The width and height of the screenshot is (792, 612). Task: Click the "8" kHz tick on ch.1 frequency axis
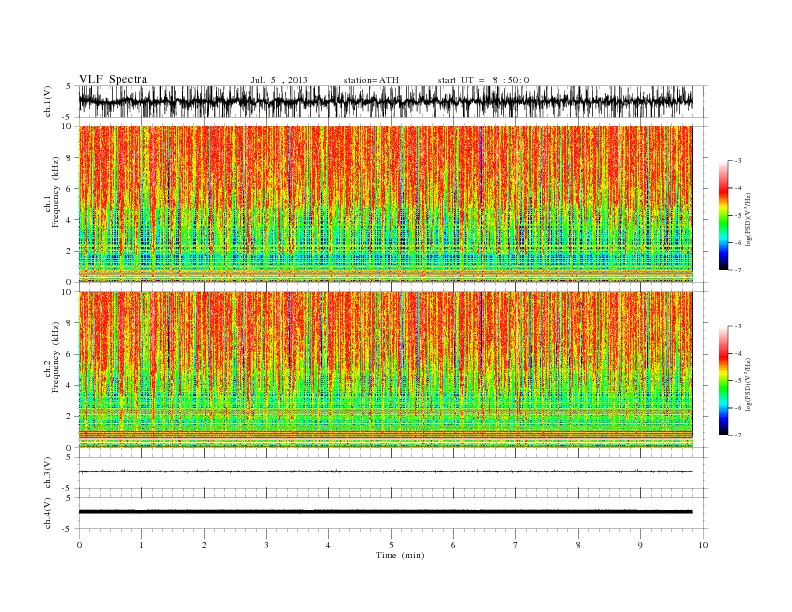tap(69, 158)
